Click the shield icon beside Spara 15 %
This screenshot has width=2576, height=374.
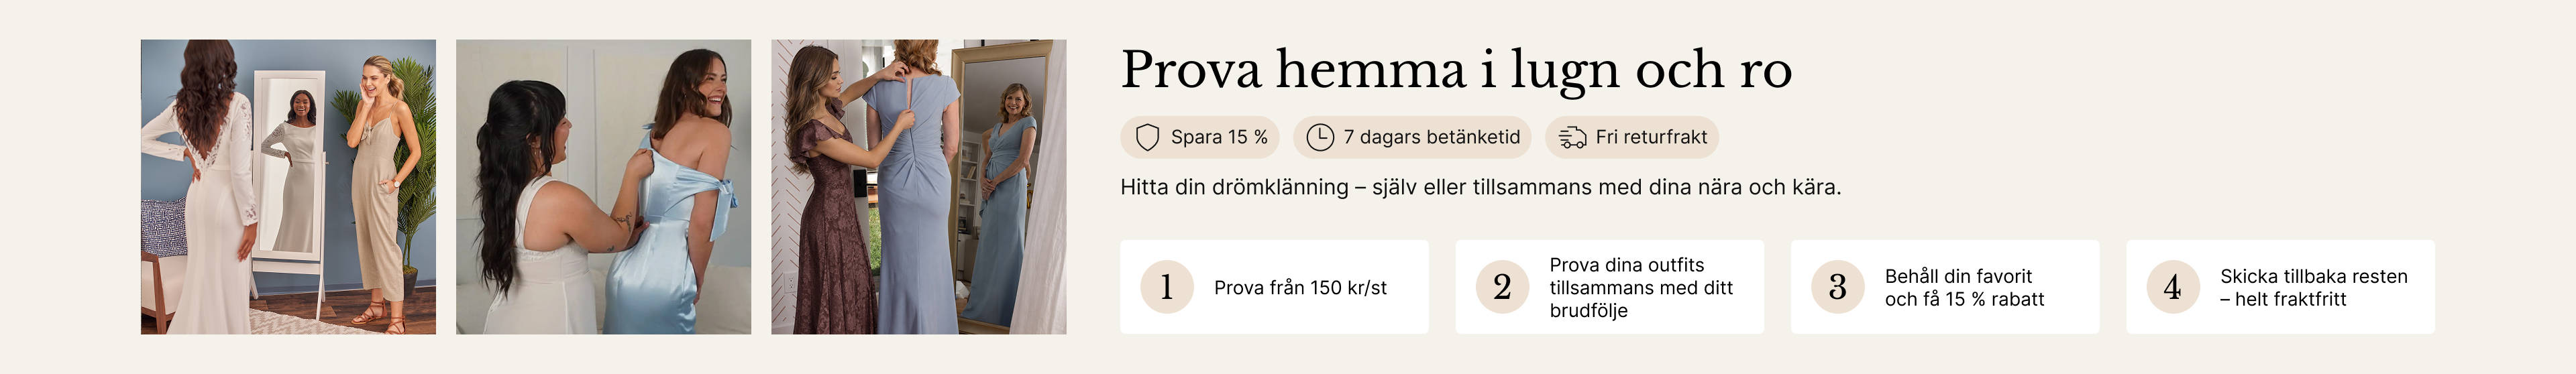pyautogui.click(x=1148, y=137)
